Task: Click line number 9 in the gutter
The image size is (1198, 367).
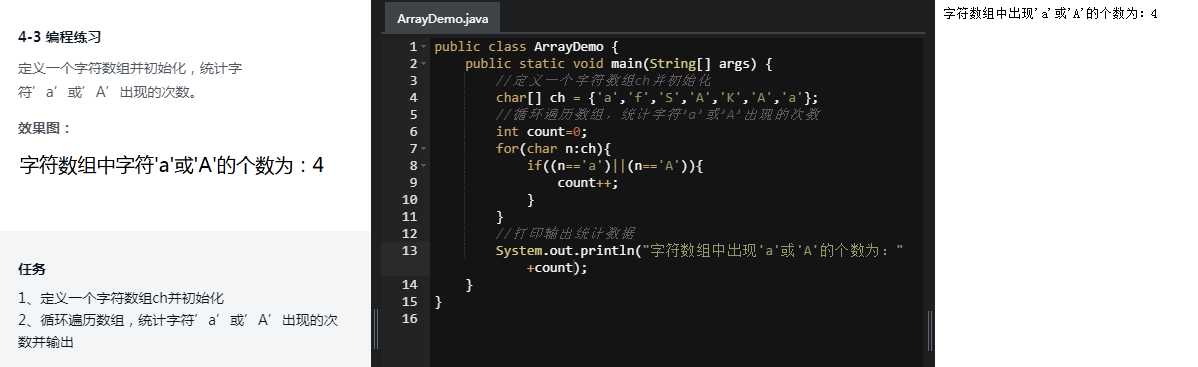Action: pyautogui.click(x=413, y=182)
